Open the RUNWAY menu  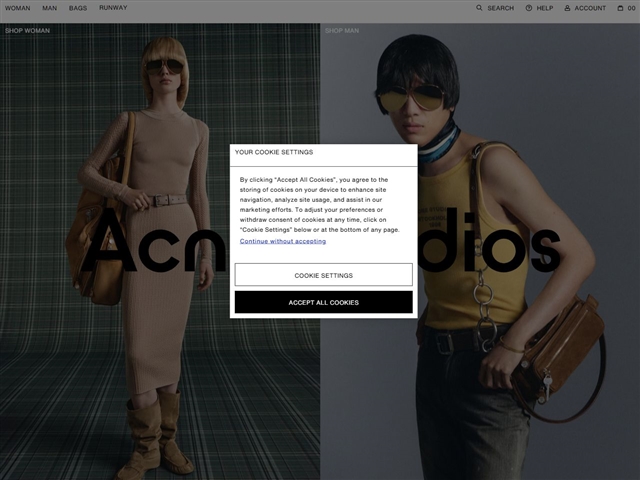click(x=113, y=8)
